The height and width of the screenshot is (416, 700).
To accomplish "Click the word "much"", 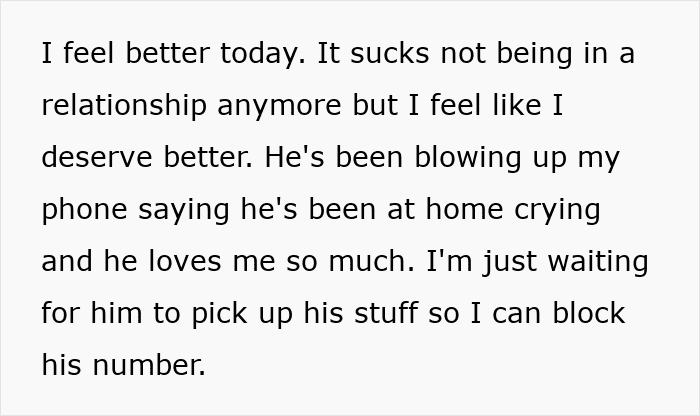I will pos(369,262).
